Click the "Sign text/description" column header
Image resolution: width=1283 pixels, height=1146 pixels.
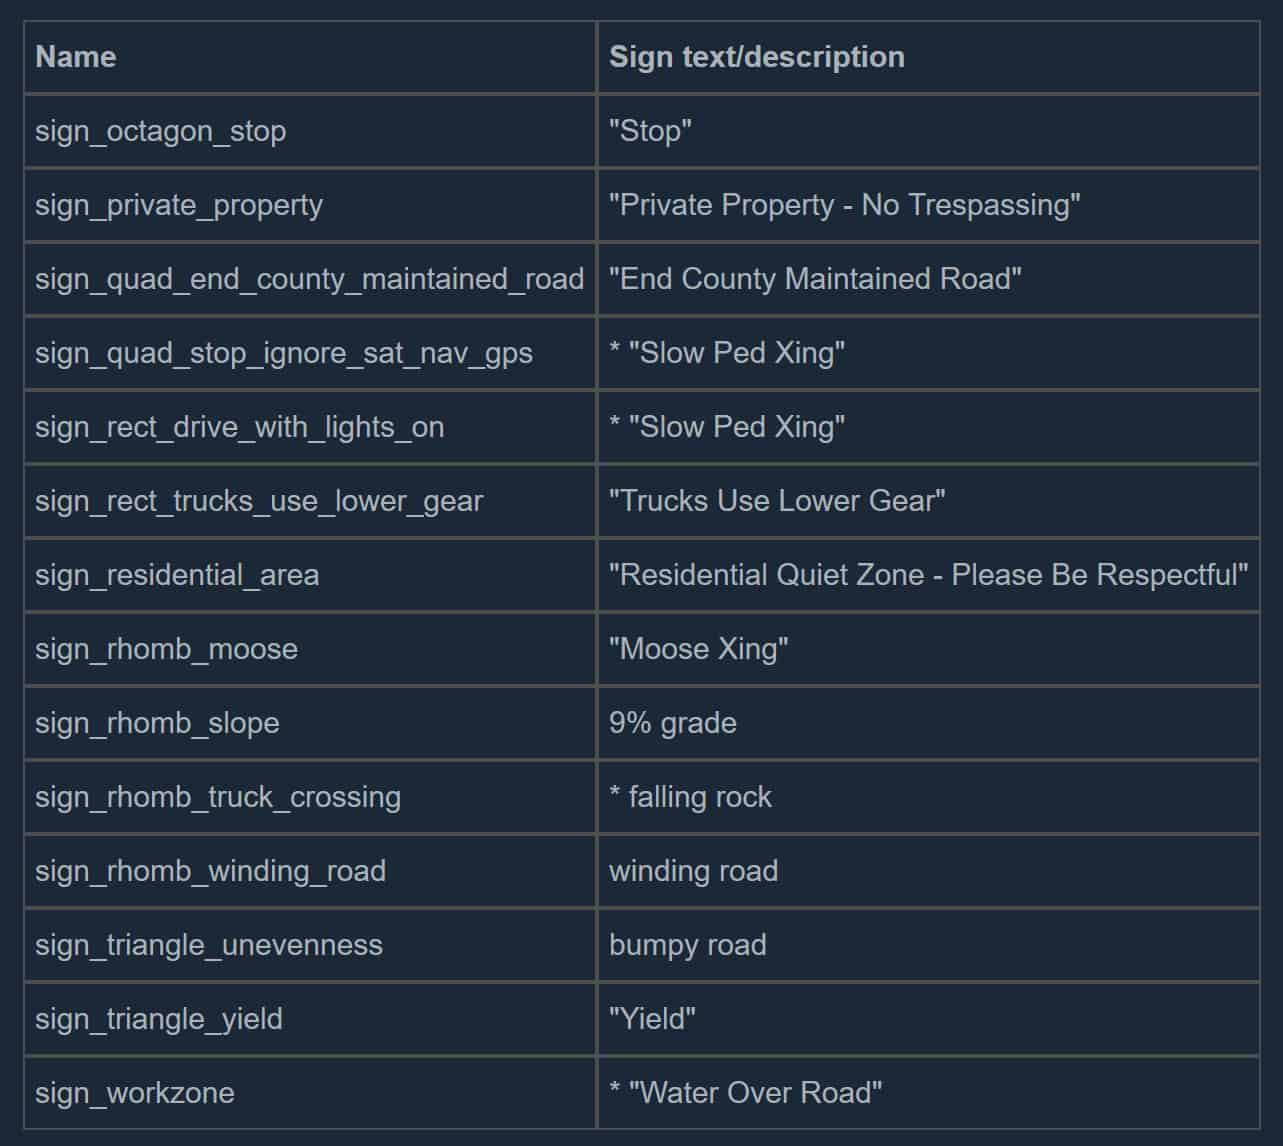756,57
